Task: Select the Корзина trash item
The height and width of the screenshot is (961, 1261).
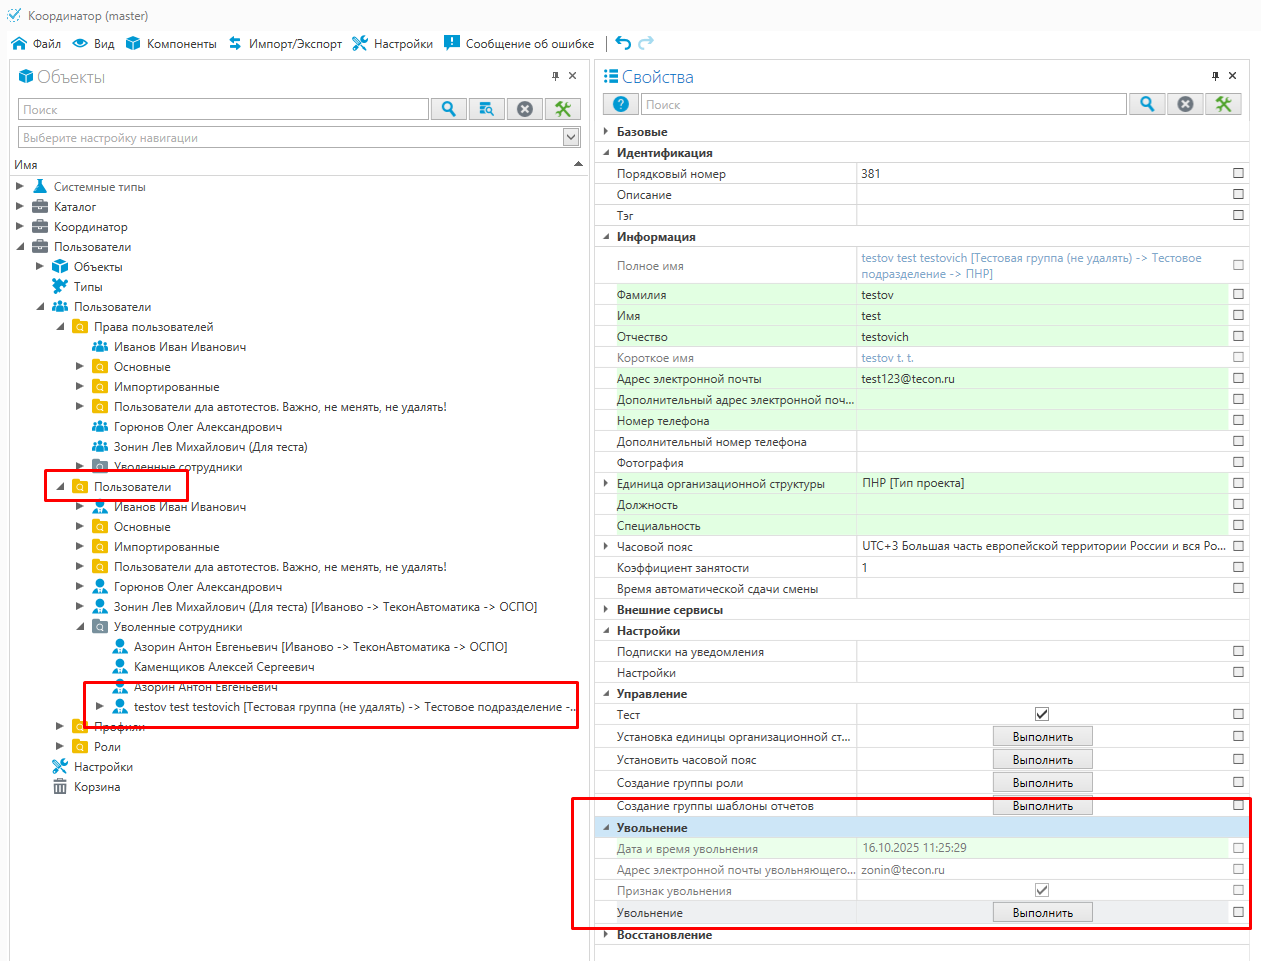Action: point(96,787)
